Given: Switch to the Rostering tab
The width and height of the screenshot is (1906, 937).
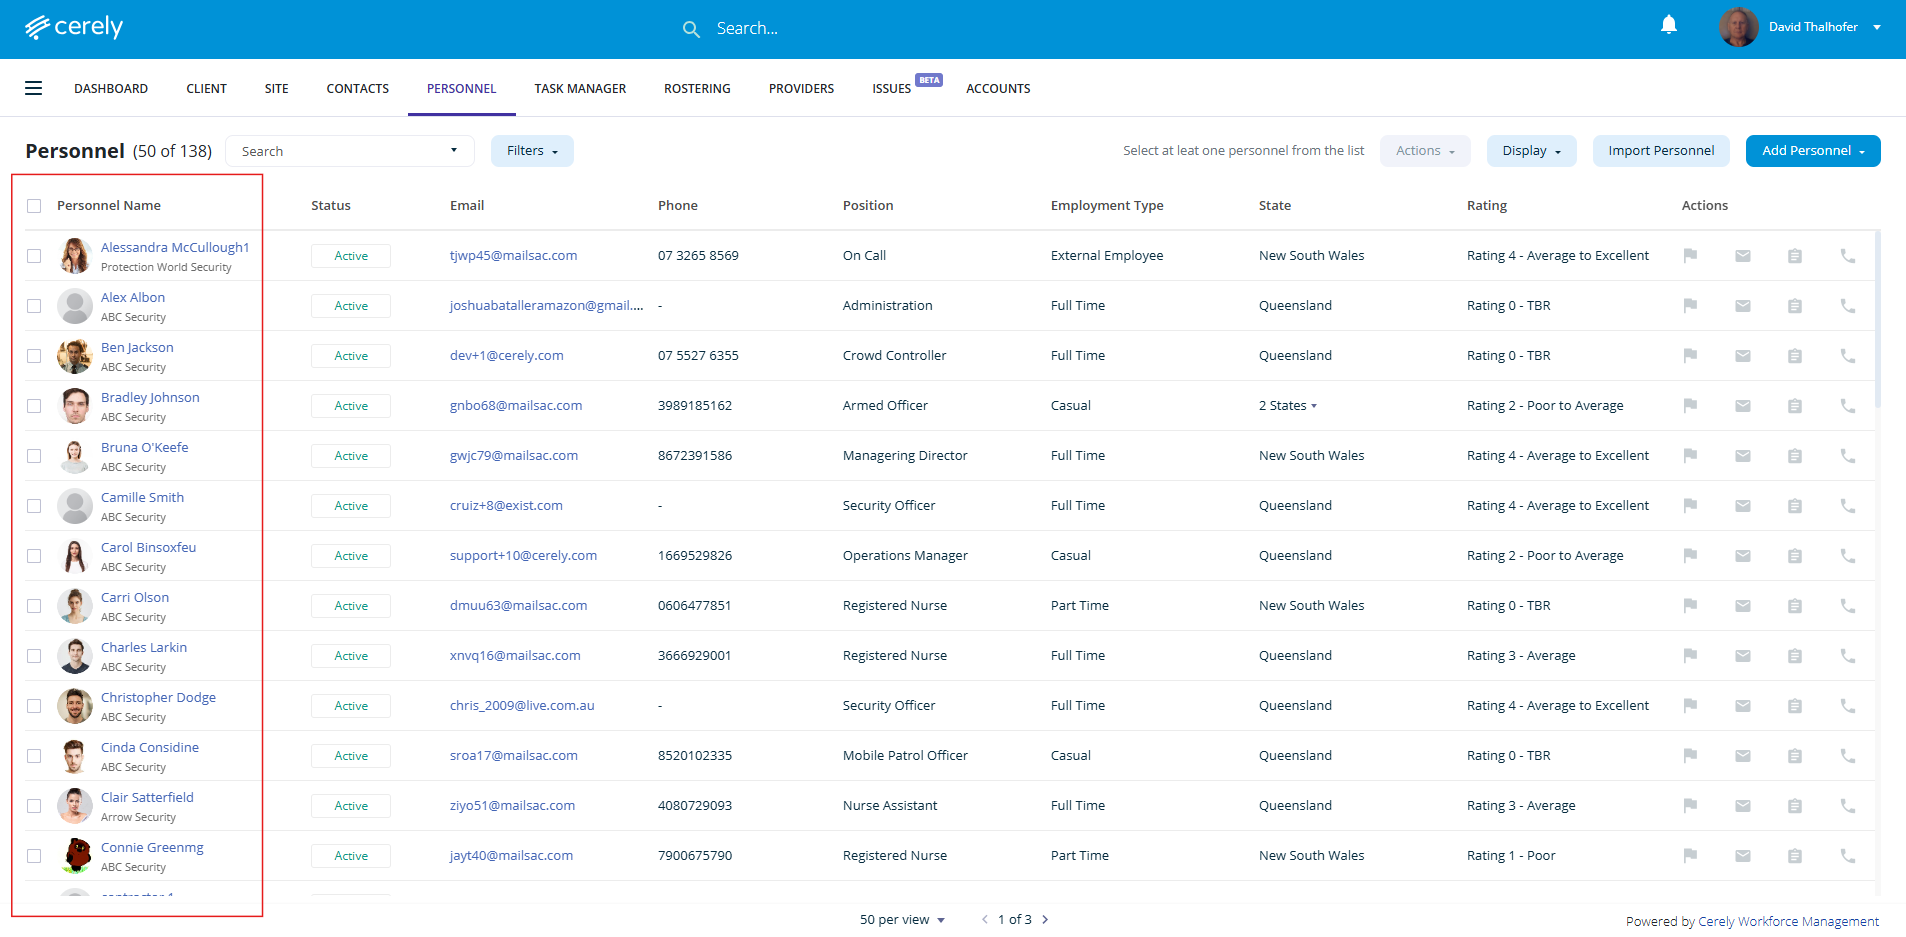Looking at the screenshot, I should (697, 89).
